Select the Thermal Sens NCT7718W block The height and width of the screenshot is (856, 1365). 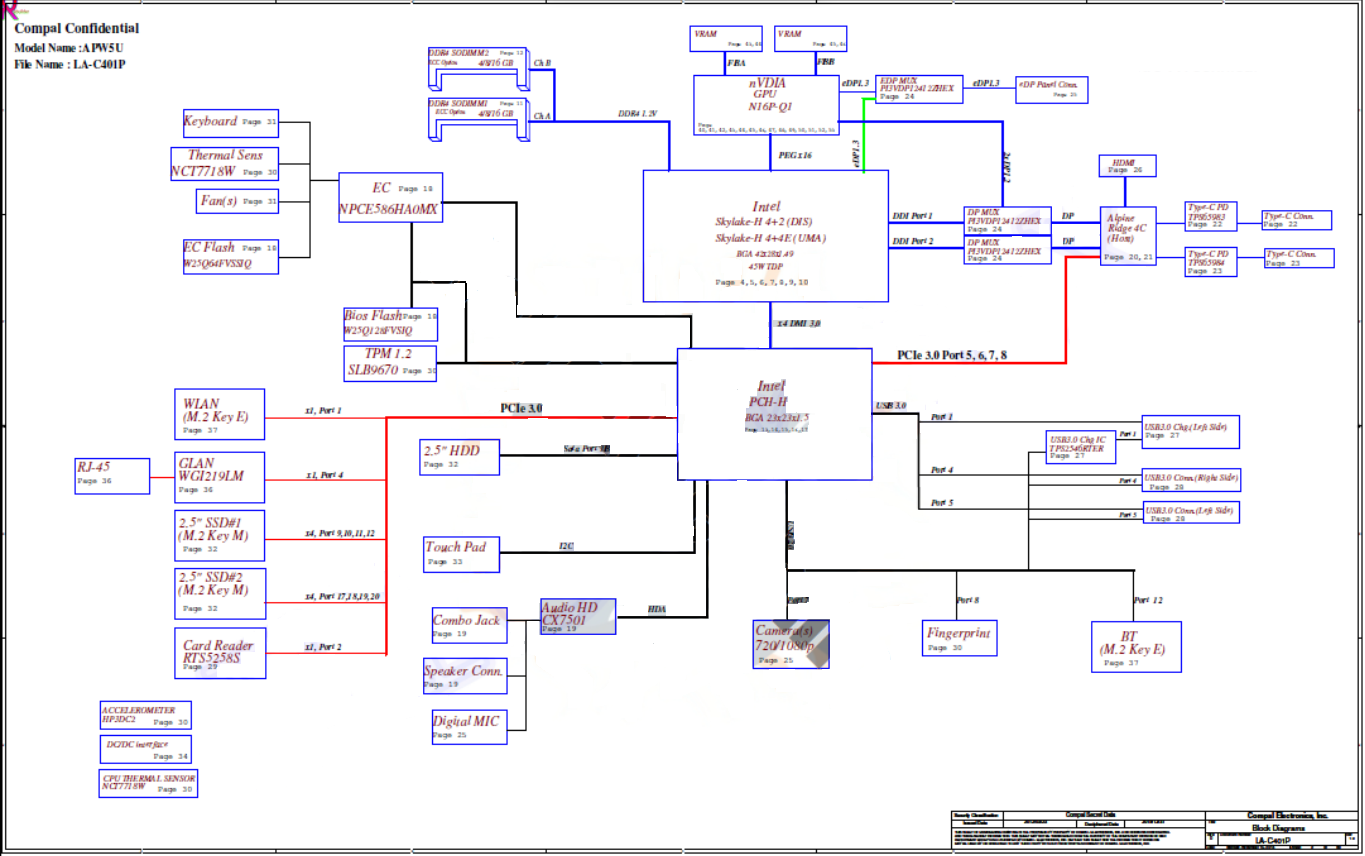[x=225, y=164]
